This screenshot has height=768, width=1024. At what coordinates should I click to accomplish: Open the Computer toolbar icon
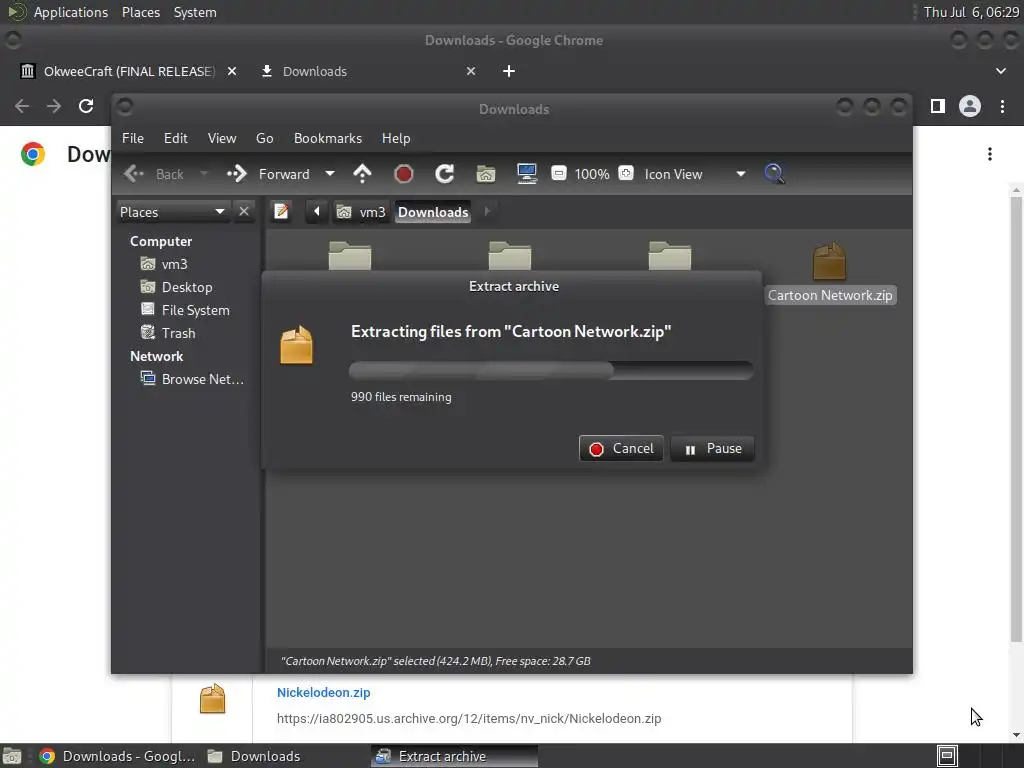pos(526,174)
